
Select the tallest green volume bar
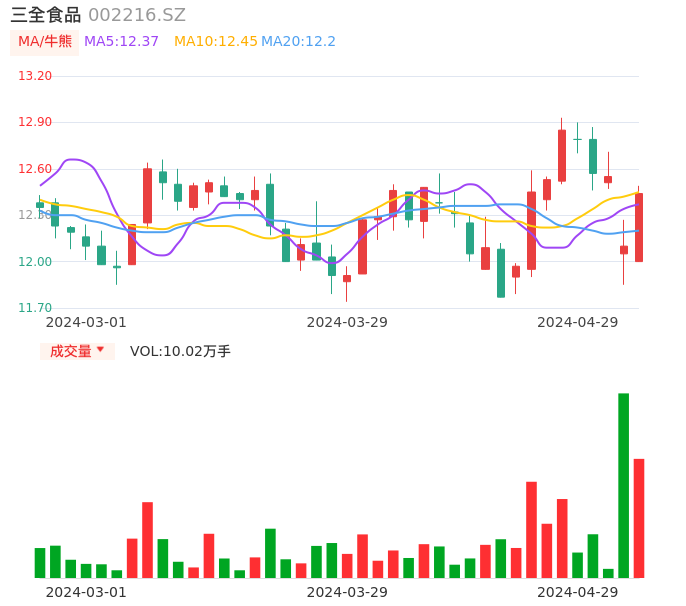tap(623, 485)
